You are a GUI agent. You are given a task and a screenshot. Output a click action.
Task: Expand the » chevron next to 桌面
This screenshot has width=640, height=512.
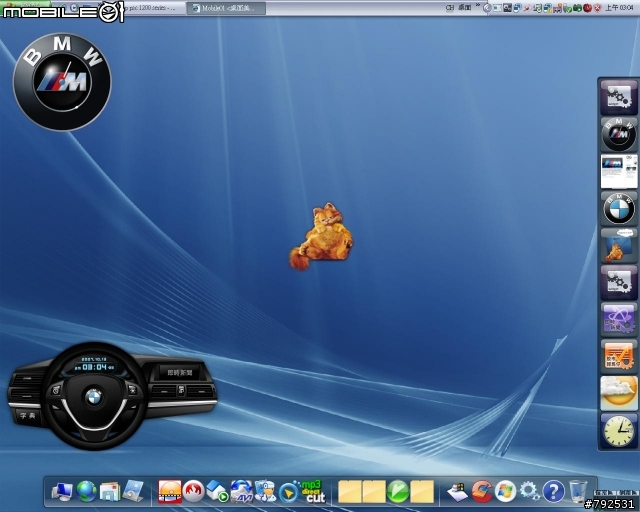[478, 6]
